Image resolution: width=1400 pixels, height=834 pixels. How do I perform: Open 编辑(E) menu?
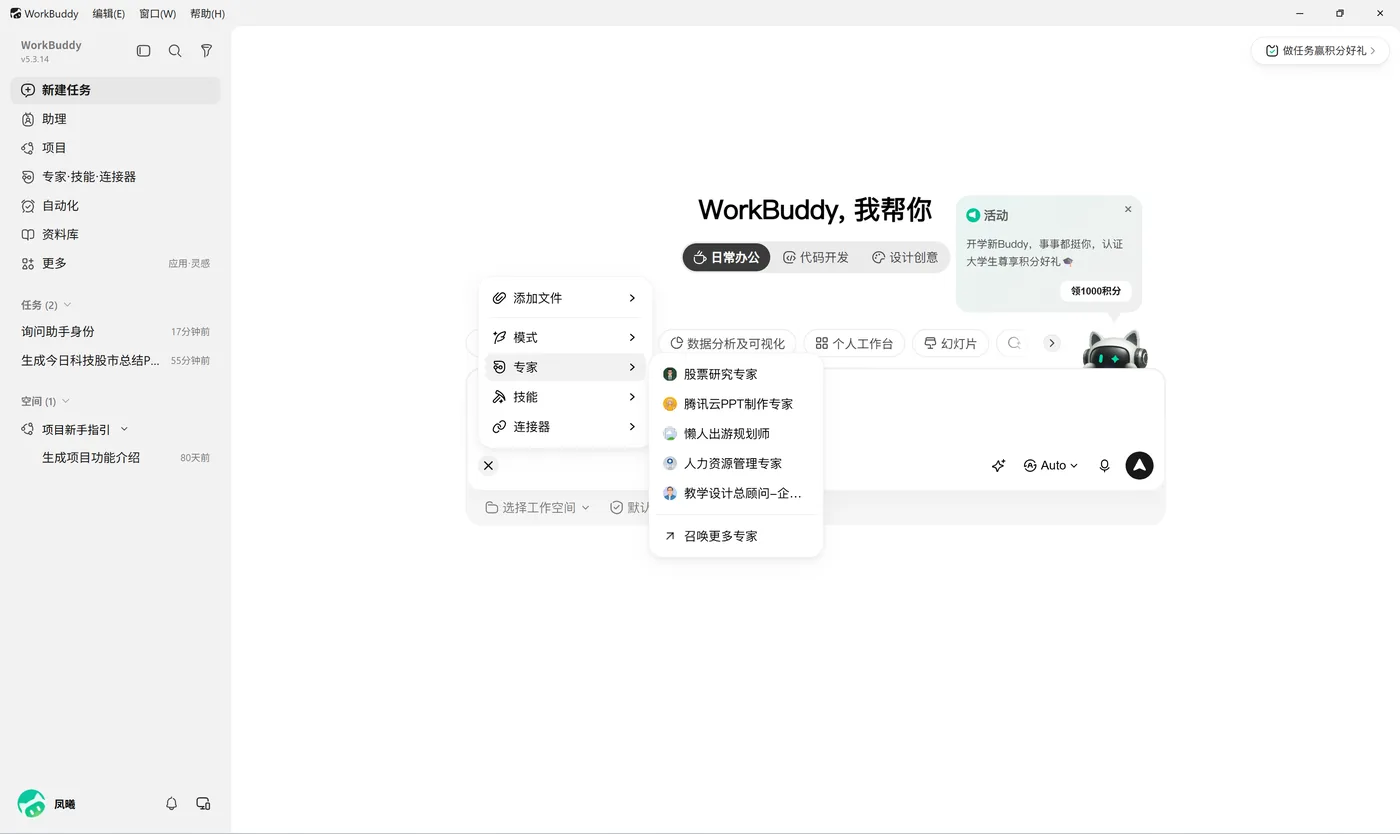[109, 14]
